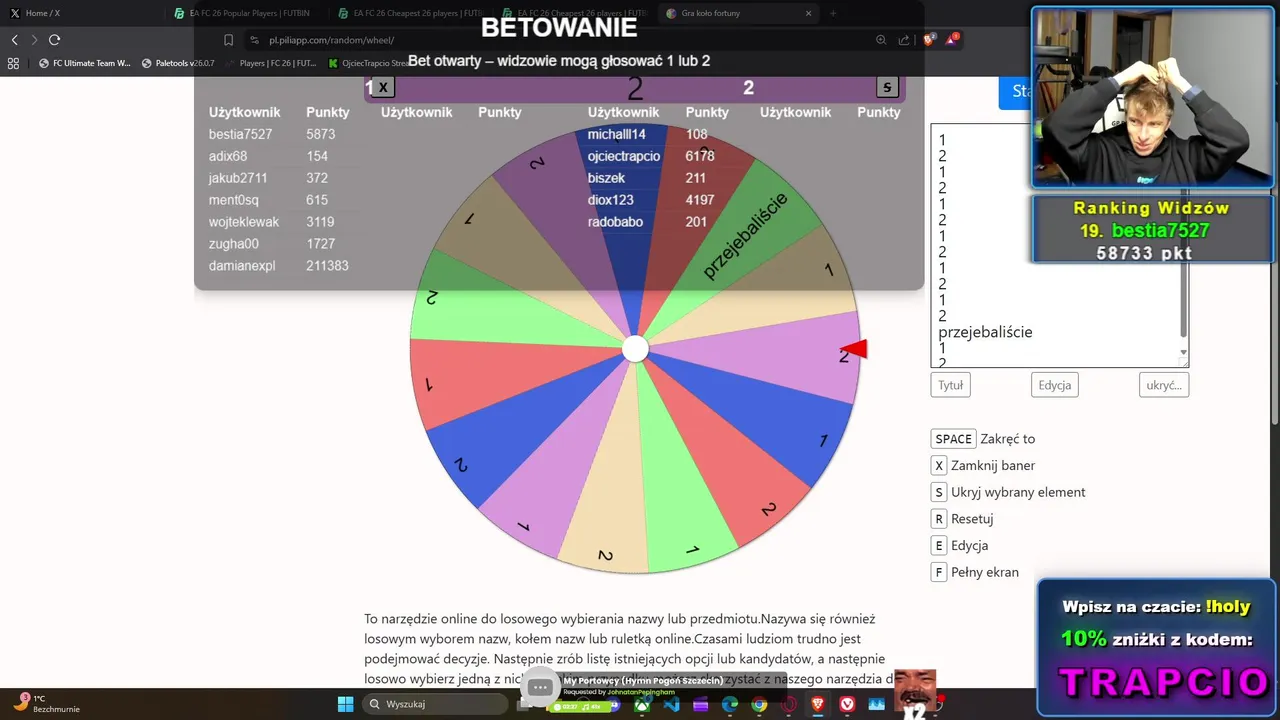The image size is (1280, 720).
Task: Click the zoom magnifier icon in the address bar
Action: [x=881, y=40]
